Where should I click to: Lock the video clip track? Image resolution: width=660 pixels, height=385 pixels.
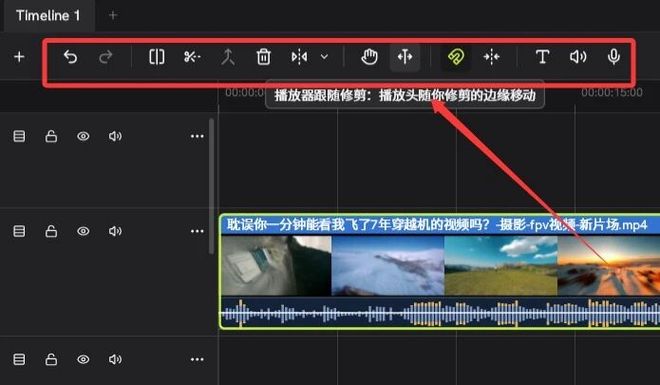51,231
